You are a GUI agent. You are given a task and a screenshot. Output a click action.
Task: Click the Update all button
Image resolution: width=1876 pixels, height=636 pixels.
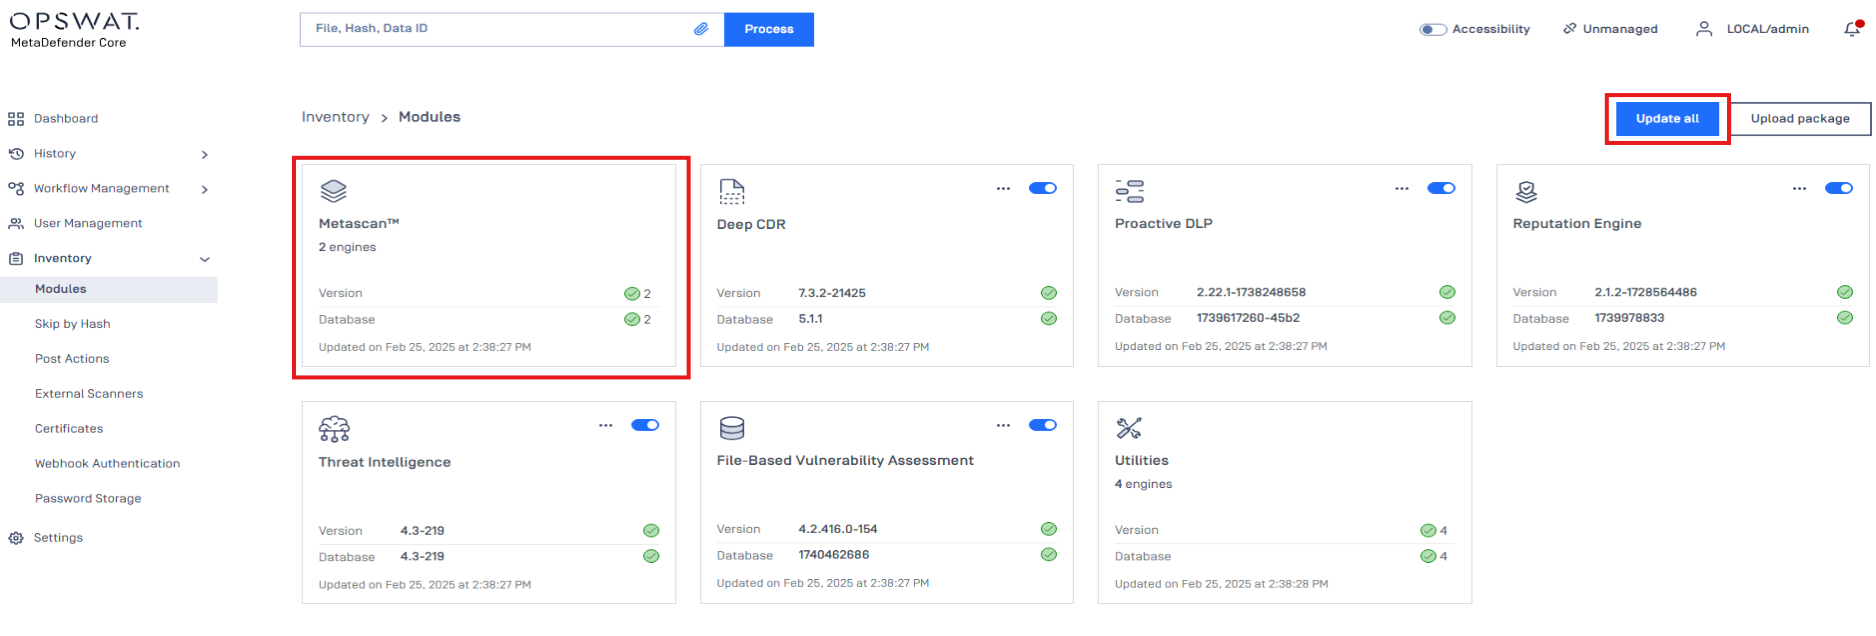click(x=1667, y=119)
